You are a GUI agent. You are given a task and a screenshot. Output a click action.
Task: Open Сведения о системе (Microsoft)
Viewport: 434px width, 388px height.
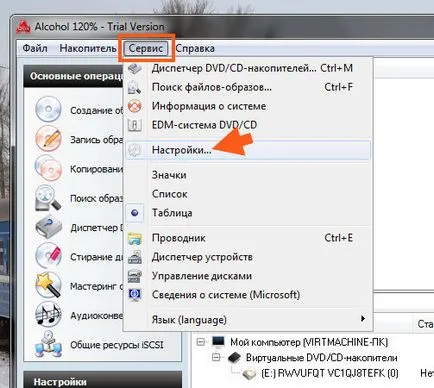point(248,295)
